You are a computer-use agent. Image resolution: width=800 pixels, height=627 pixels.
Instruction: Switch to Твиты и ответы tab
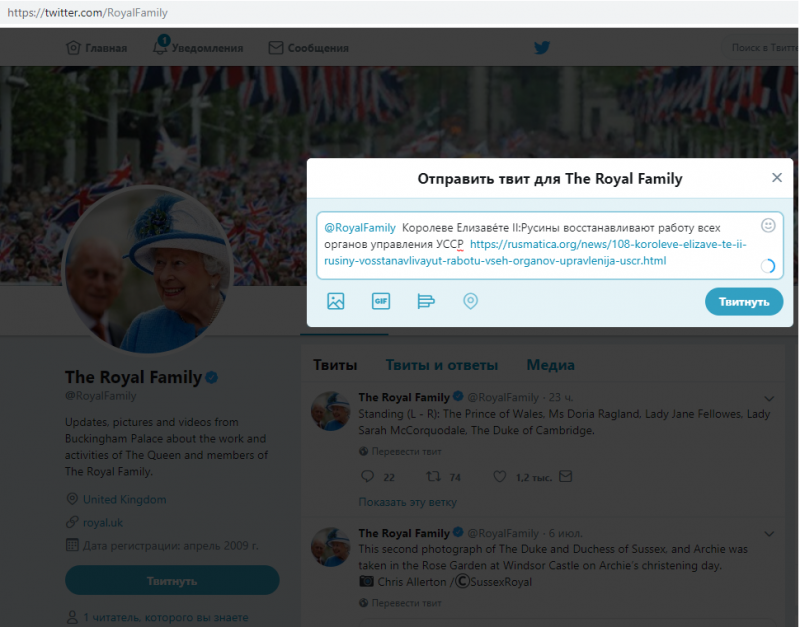click(x=441, y=365)
